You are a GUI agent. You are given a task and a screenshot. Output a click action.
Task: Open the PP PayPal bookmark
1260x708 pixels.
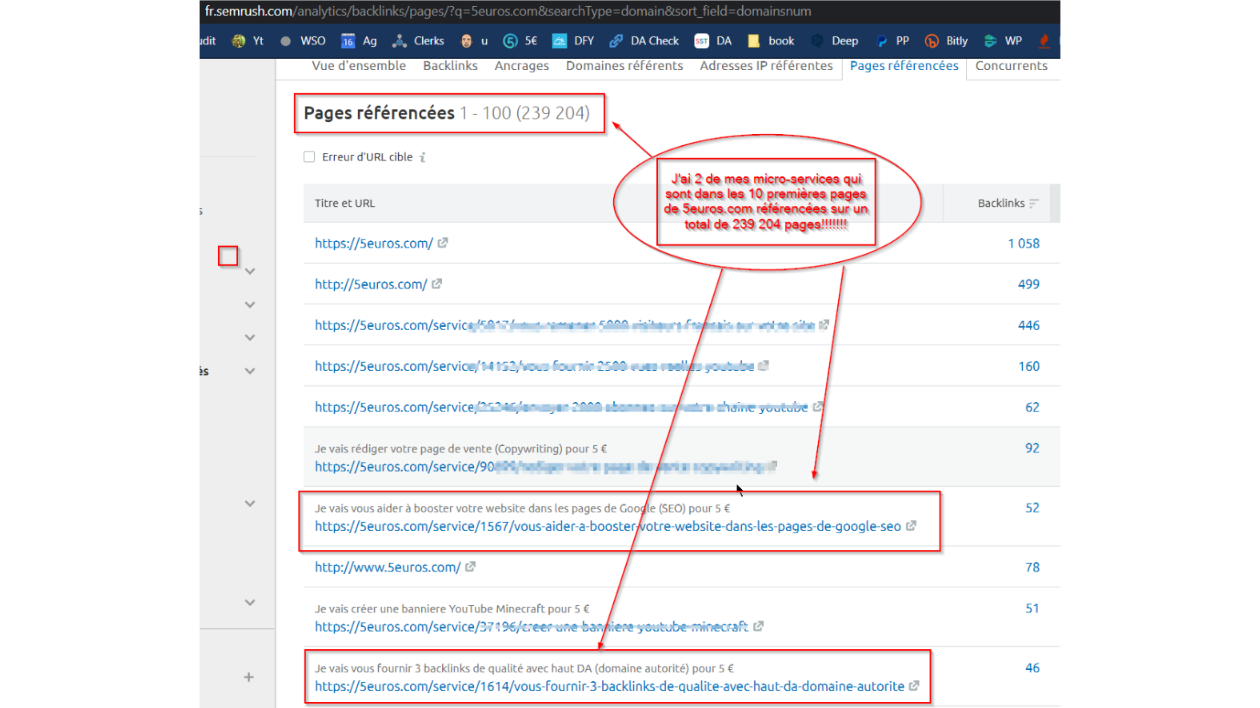coord(892,41)
